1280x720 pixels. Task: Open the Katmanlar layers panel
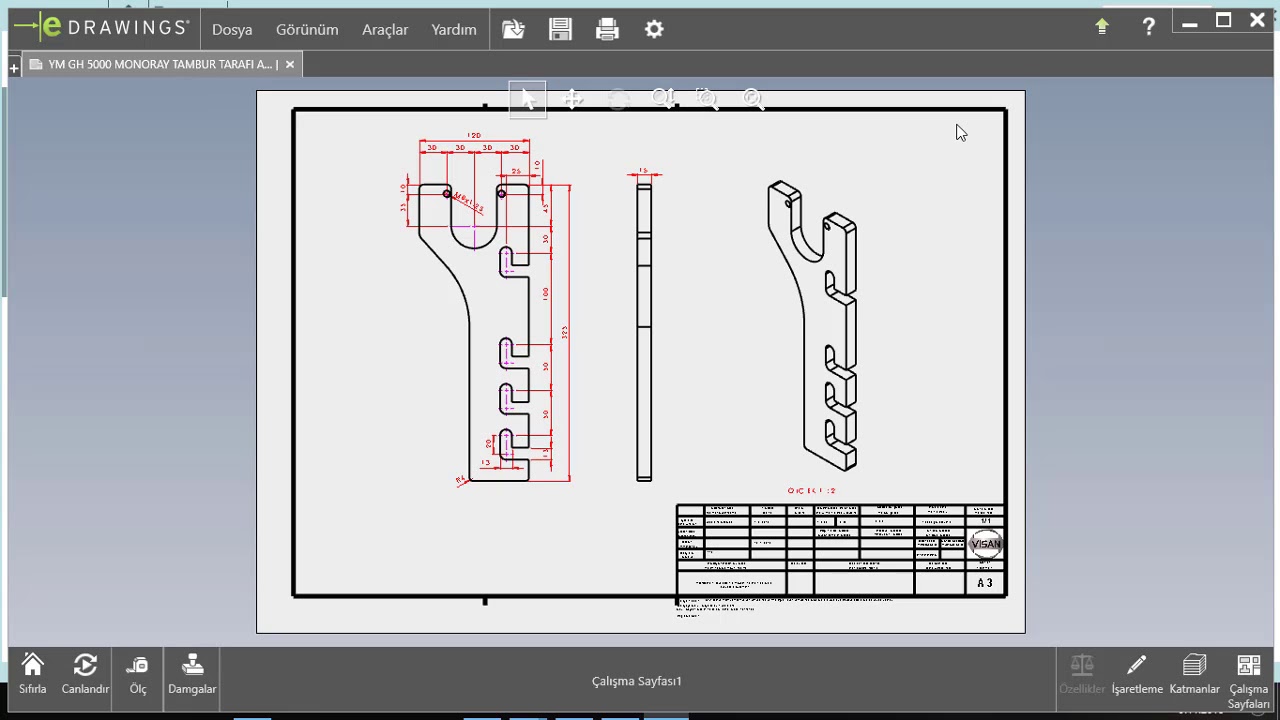point(1194,674)
